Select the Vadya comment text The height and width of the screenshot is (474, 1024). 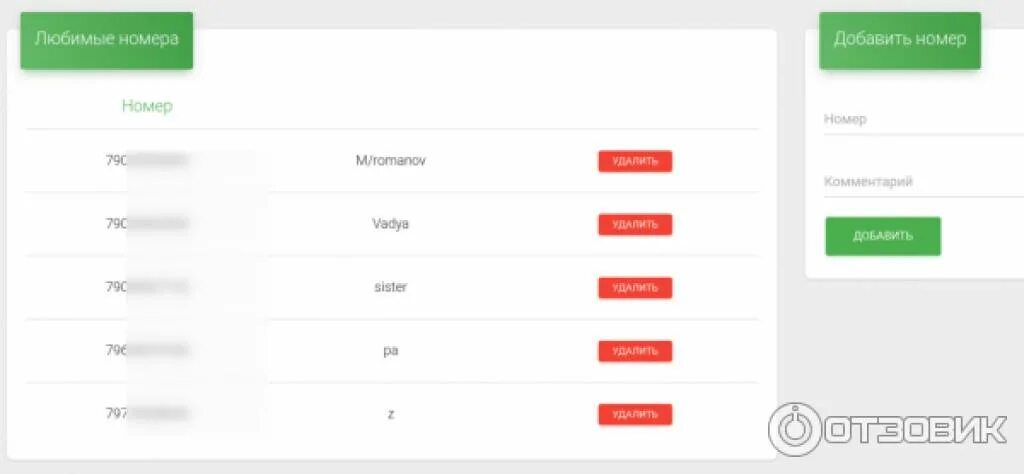(391, 224)
